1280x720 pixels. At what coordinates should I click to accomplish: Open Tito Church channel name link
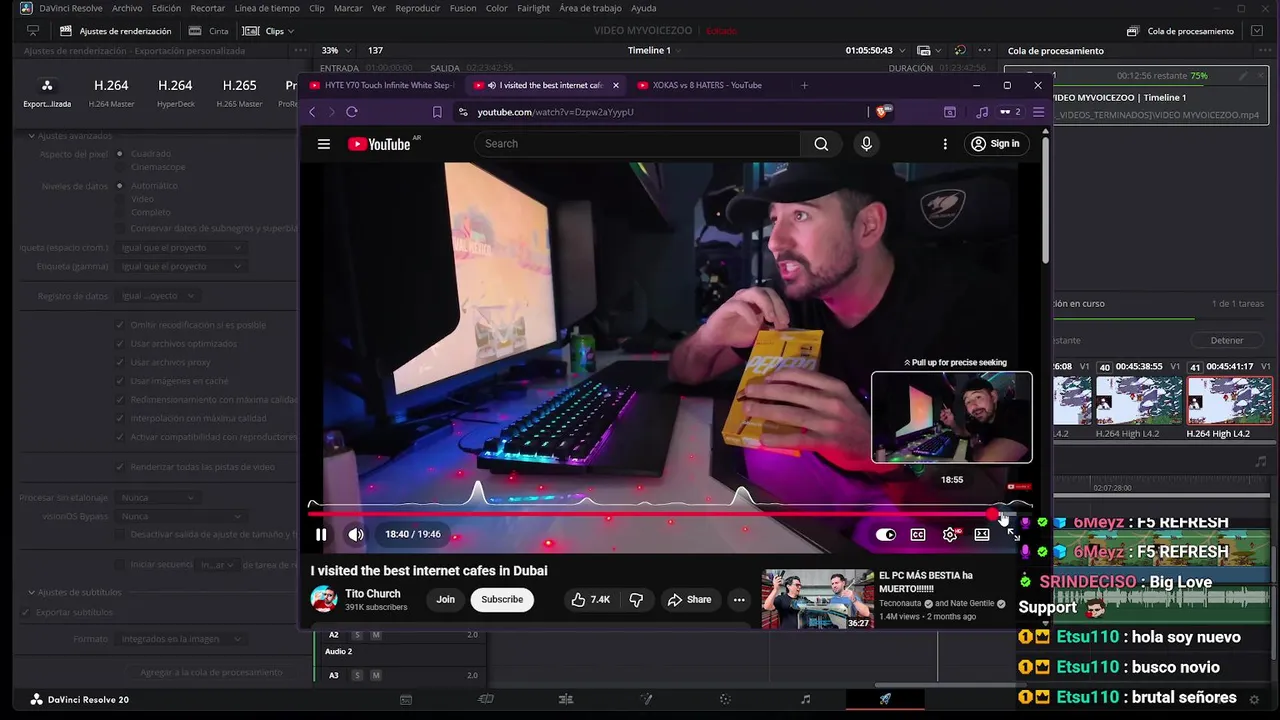373,593
